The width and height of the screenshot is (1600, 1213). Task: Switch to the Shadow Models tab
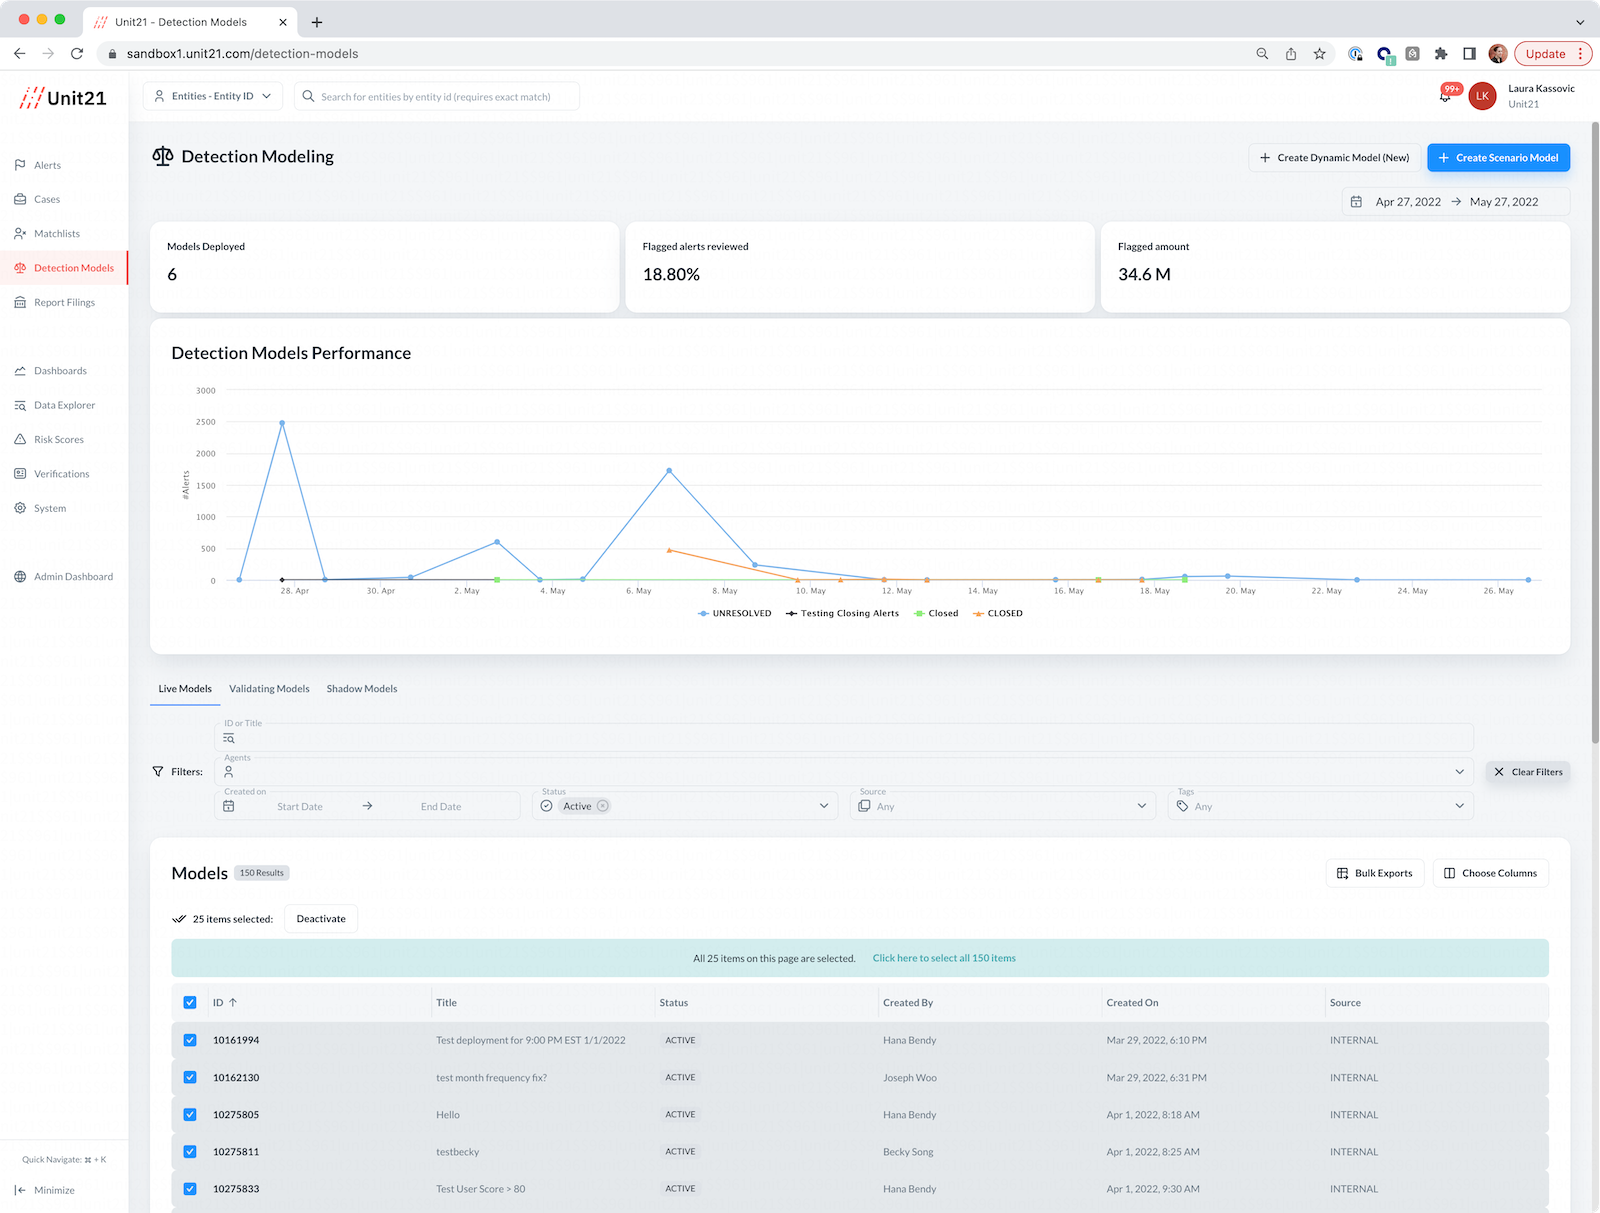(x=361, y=689)
